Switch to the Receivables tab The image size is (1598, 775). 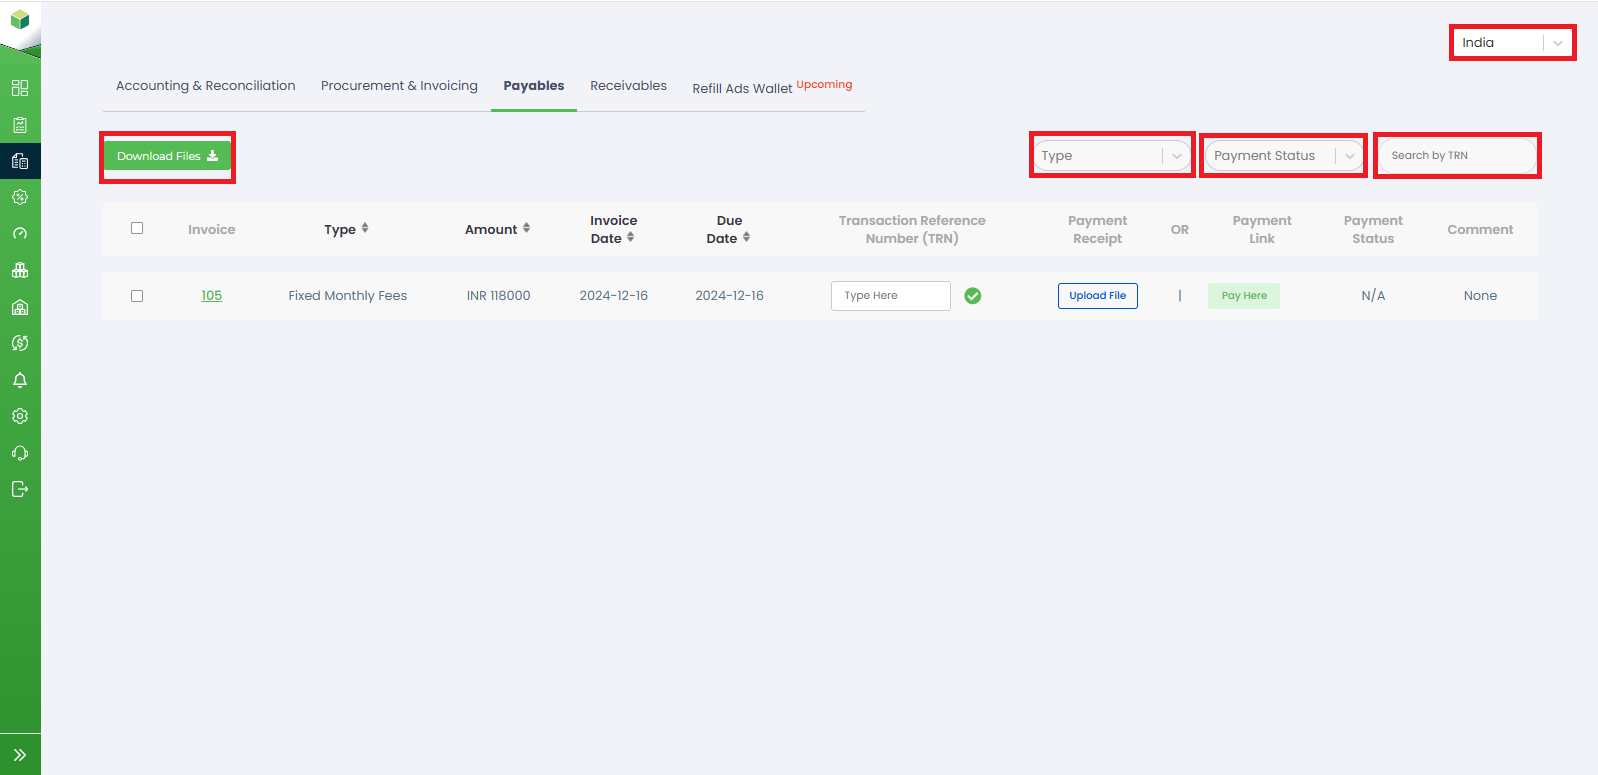(628, 86)
